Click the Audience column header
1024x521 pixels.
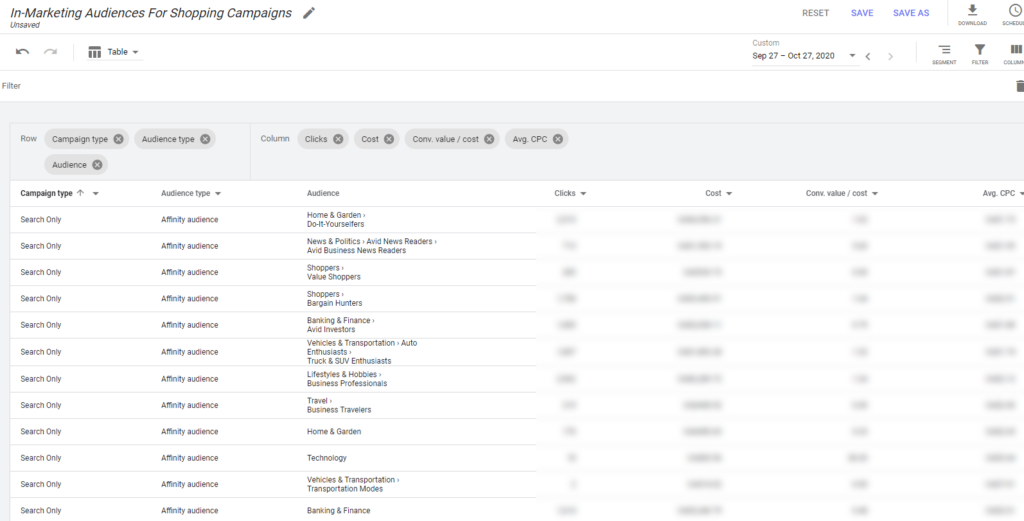(x=323, y=193)
